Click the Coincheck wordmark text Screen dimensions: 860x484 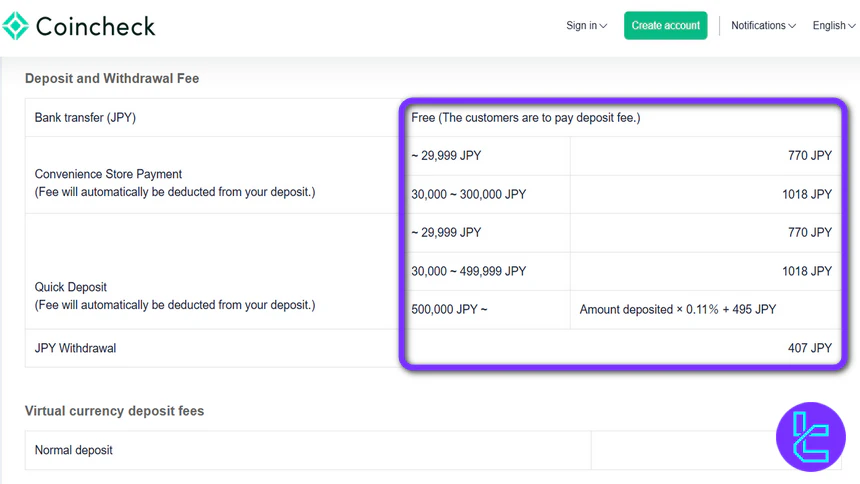[x=95, y=26]
